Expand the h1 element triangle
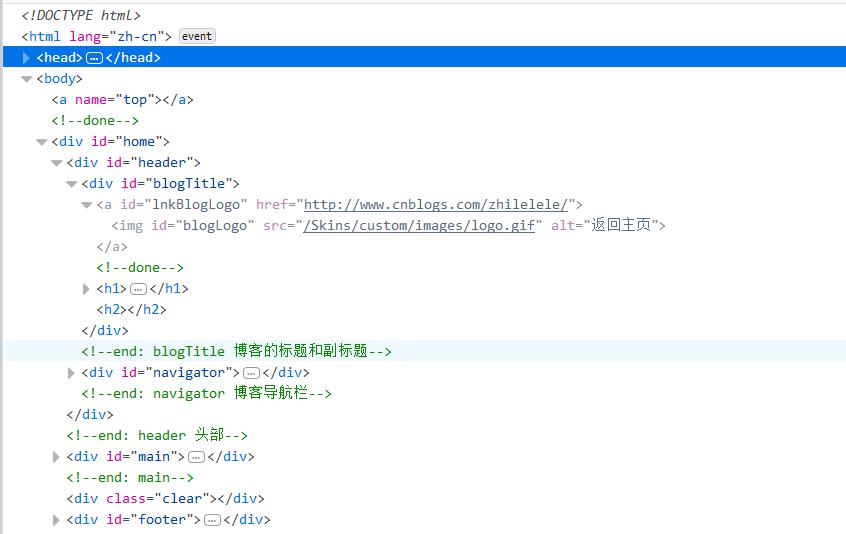846x534 pixels. click(x=86, y=289)
